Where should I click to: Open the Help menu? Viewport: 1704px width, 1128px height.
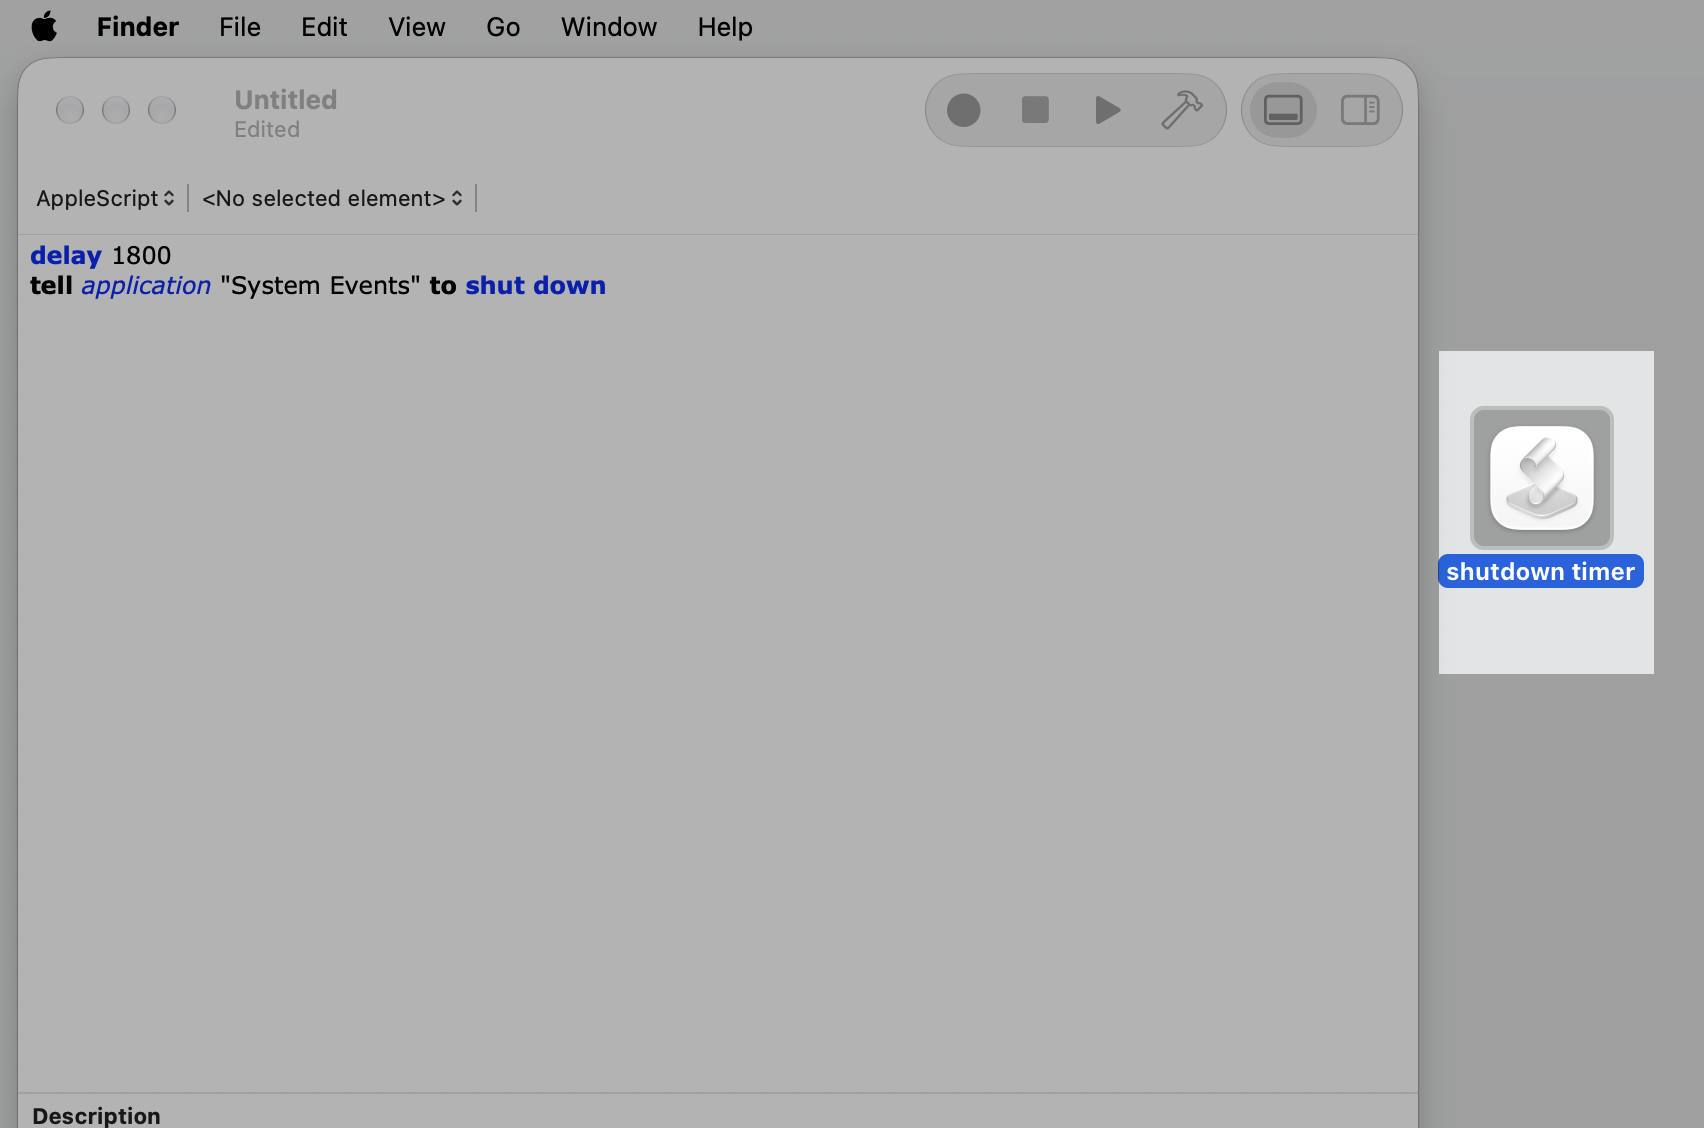725,27
